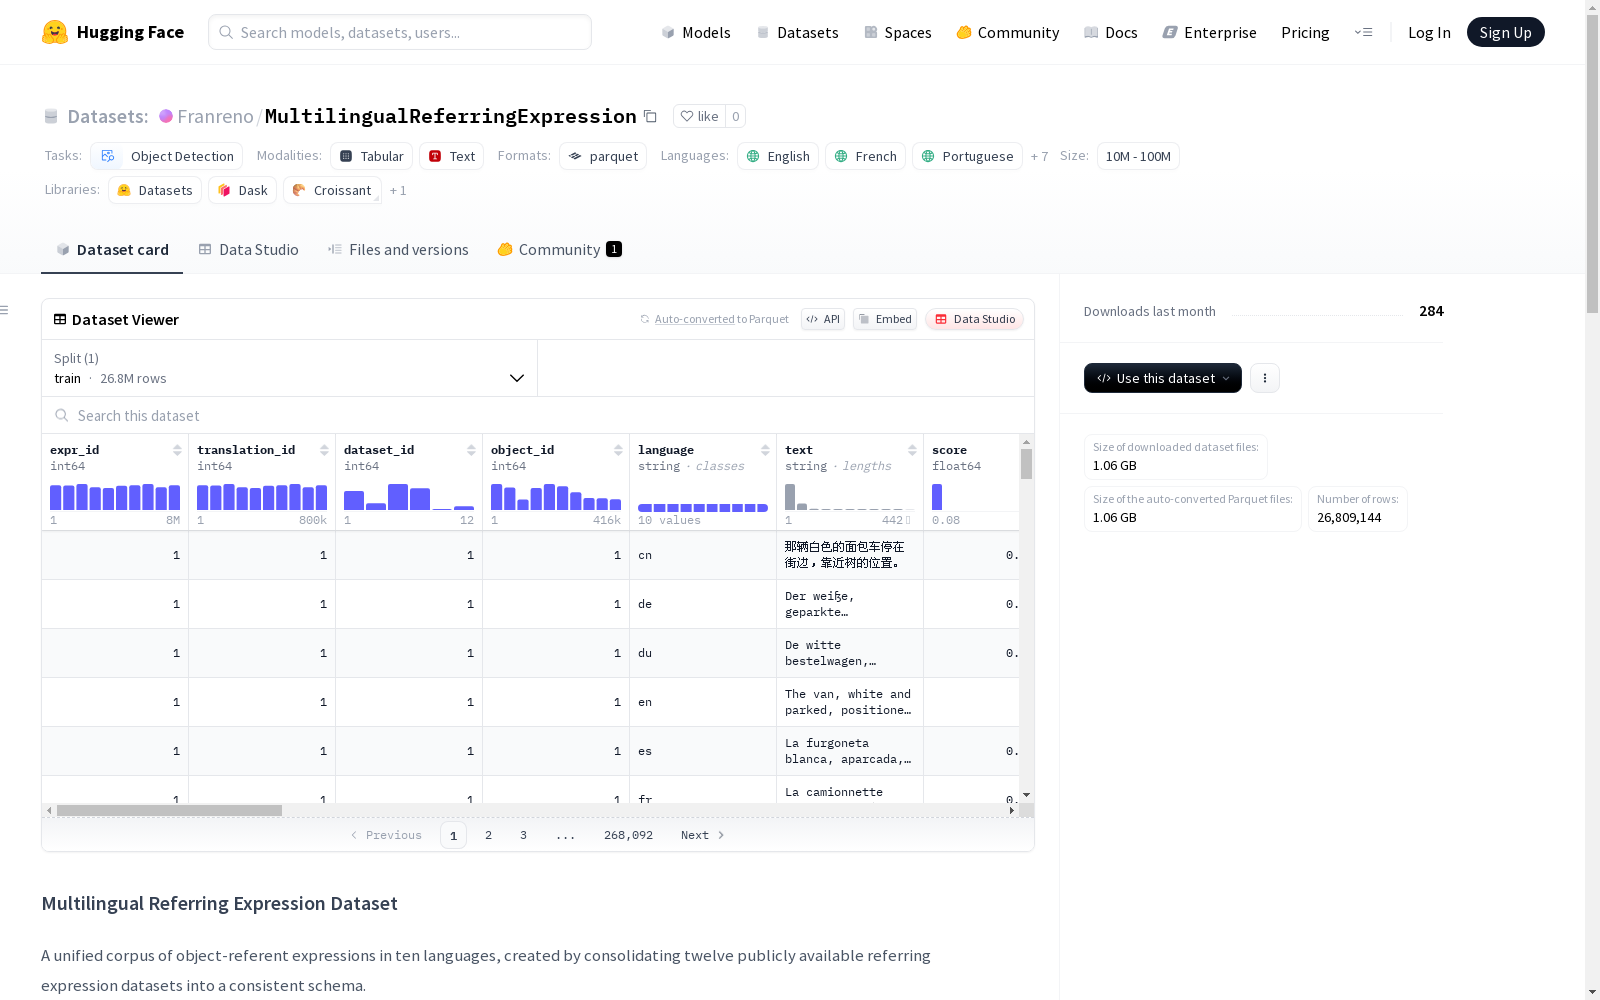This screenshot has height=1000, width=1600.
Task: Click the Datasets library tag
Action: [x=155, y=190]
